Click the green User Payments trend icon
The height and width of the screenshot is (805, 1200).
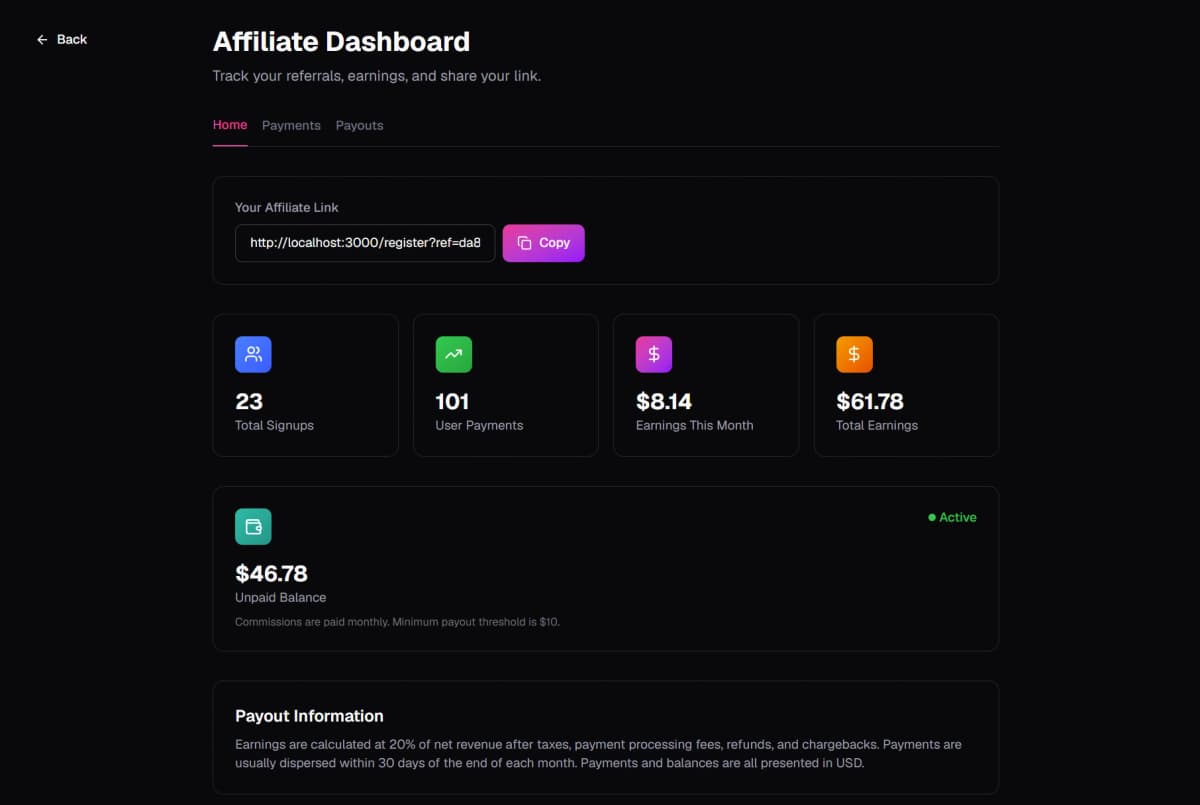454,354
